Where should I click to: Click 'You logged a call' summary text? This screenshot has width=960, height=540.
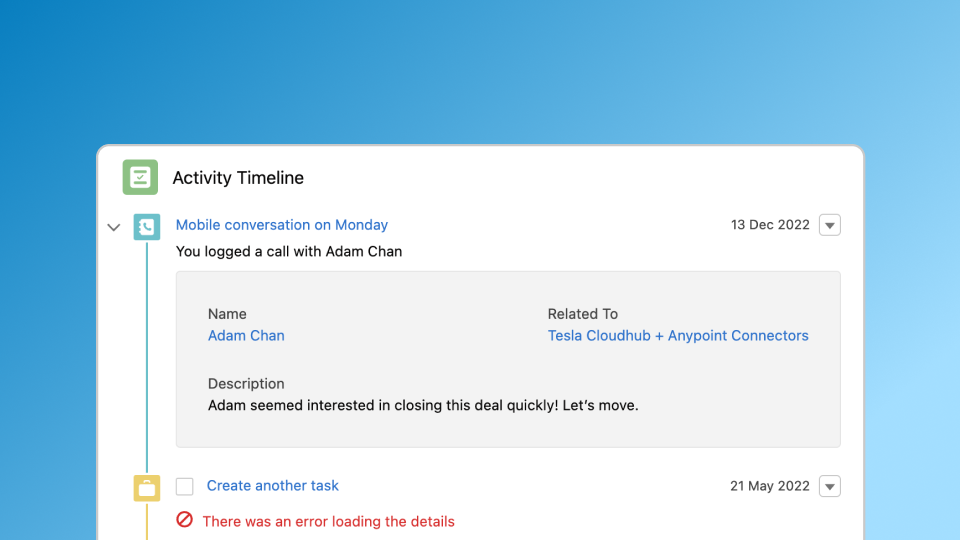click(x=289, y=252)
